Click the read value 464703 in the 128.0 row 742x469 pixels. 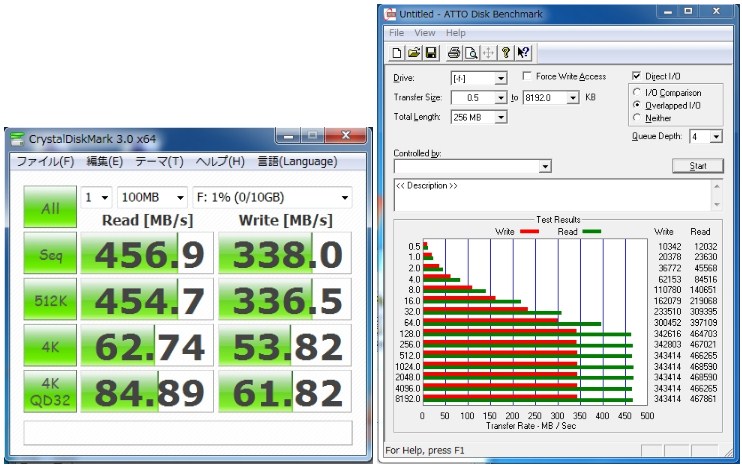pyautogui.click(x=703, y=334)
